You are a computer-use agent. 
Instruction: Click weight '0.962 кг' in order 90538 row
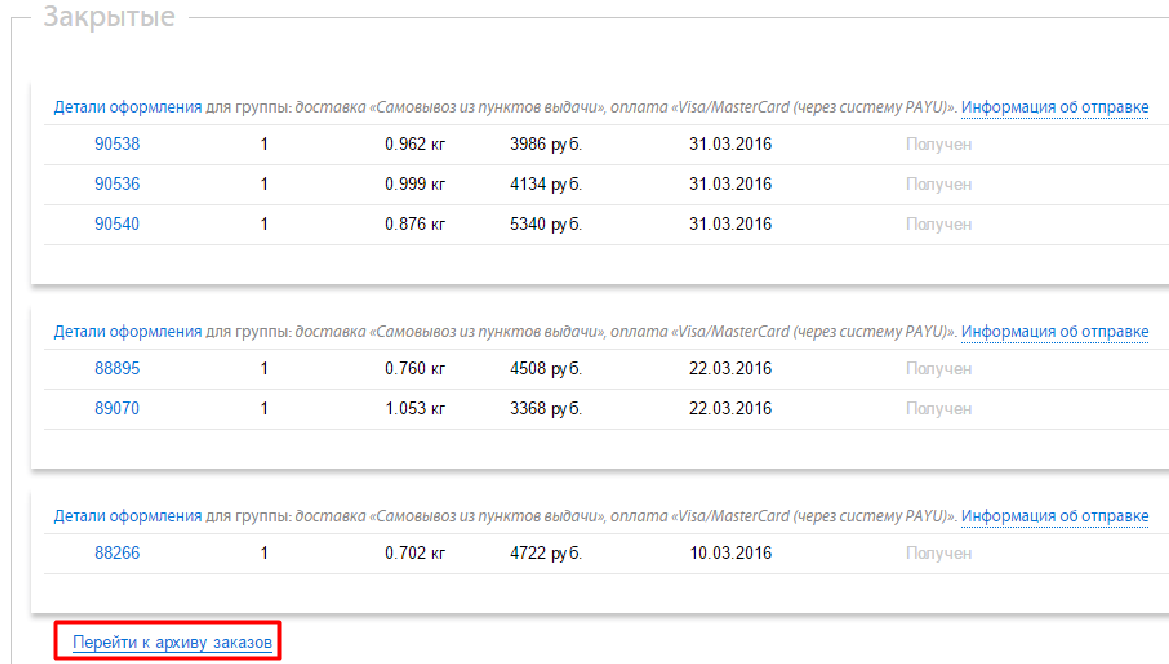415,144
